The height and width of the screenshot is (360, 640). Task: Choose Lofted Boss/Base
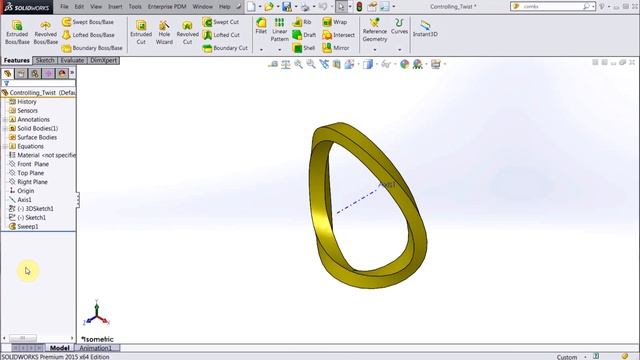(x=88, y=35)
